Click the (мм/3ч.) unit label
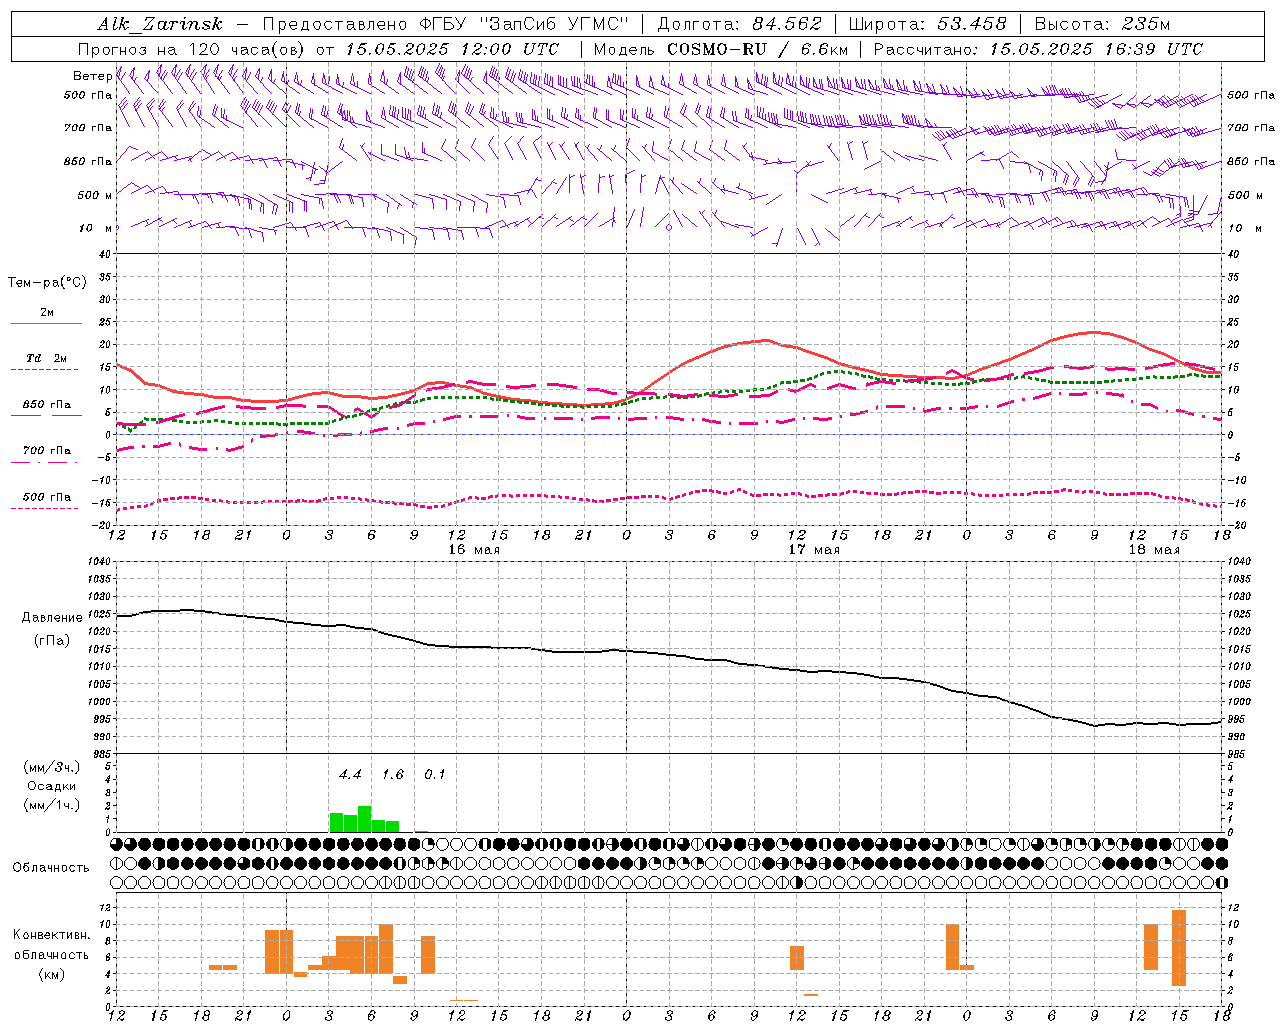 coord(52,767)
